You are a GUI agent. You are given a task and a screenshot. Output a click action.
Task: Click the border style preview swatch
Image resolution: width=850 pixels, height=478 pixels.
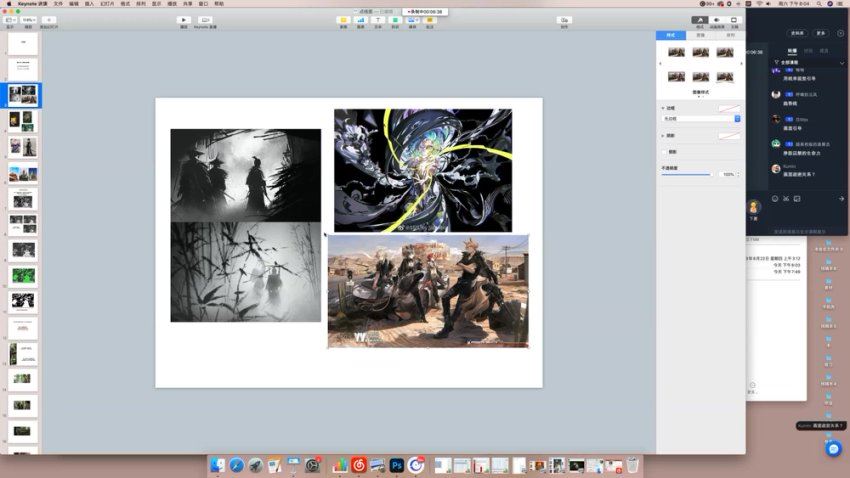[x=729, y=108]
